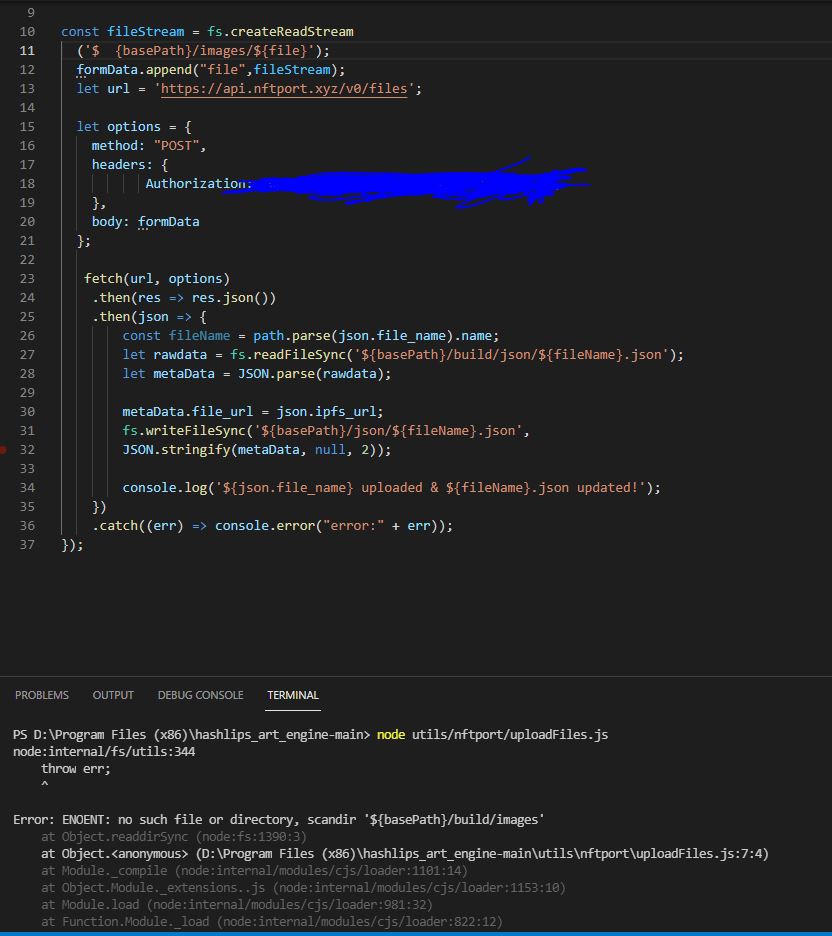Image resolution: width=832 pixels, height=936 pixels.
Task: Click the Authorization header line
Action: pos(195,183)
